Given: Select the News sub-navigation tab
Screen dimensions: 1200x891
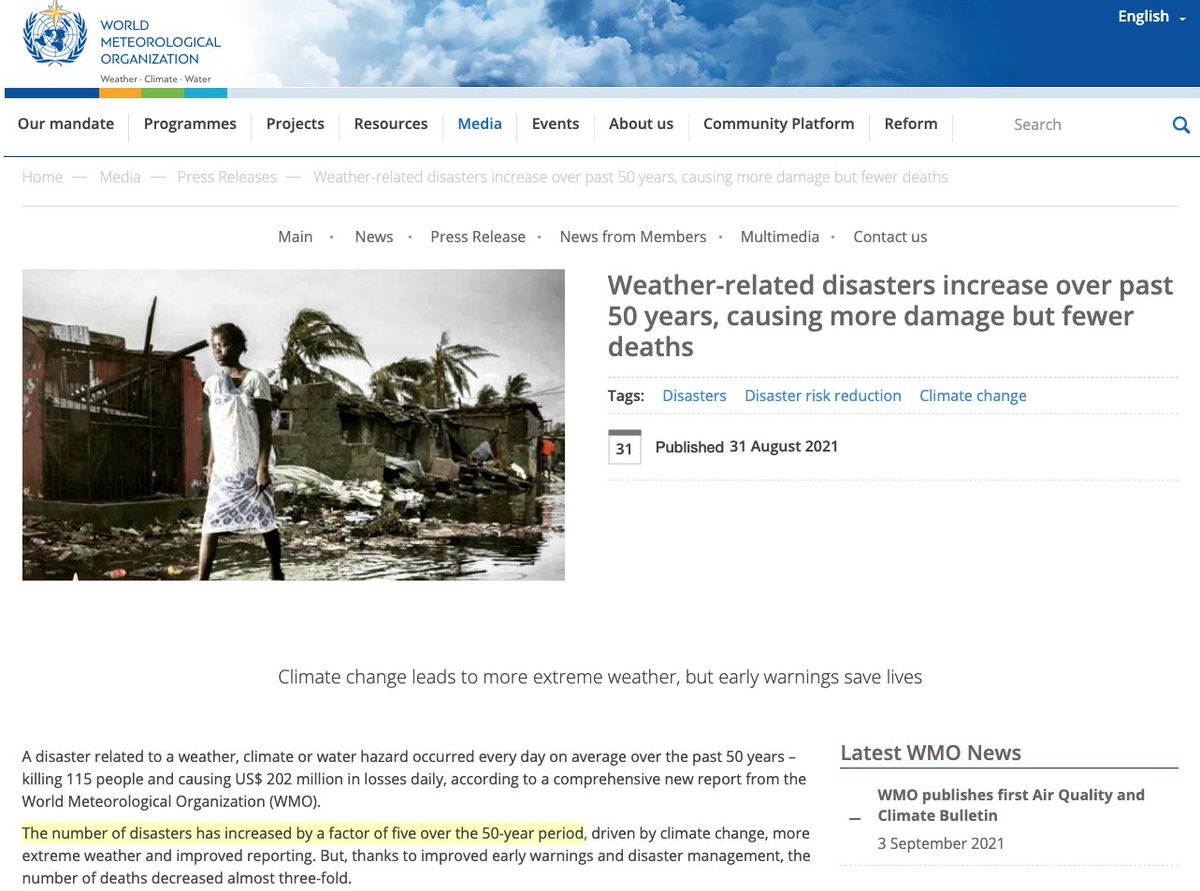Looking at the screenshot, I should 374,237.
